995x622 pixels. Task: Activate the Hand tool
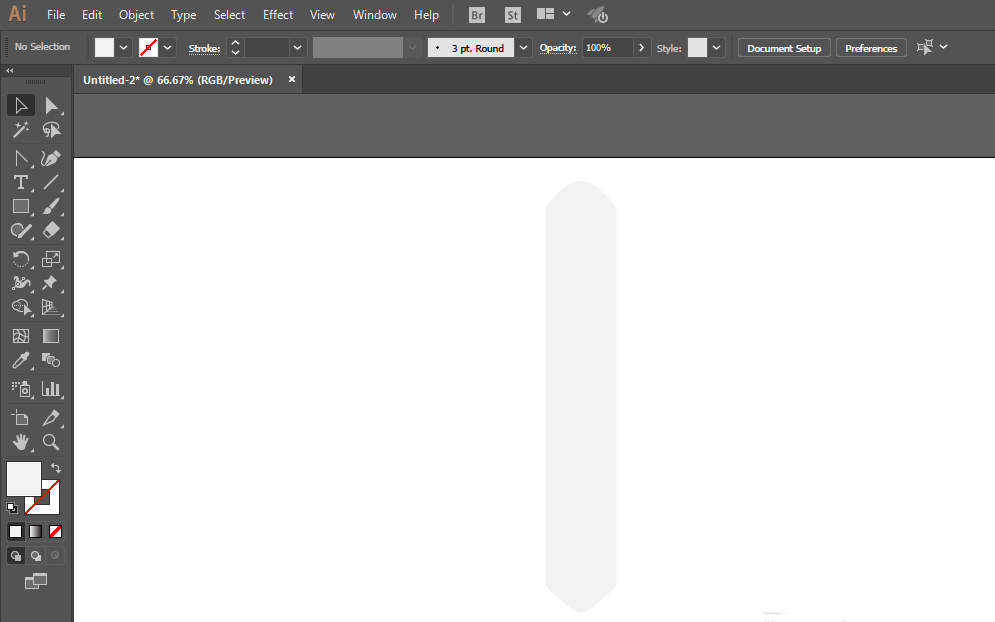coord(20,441)
